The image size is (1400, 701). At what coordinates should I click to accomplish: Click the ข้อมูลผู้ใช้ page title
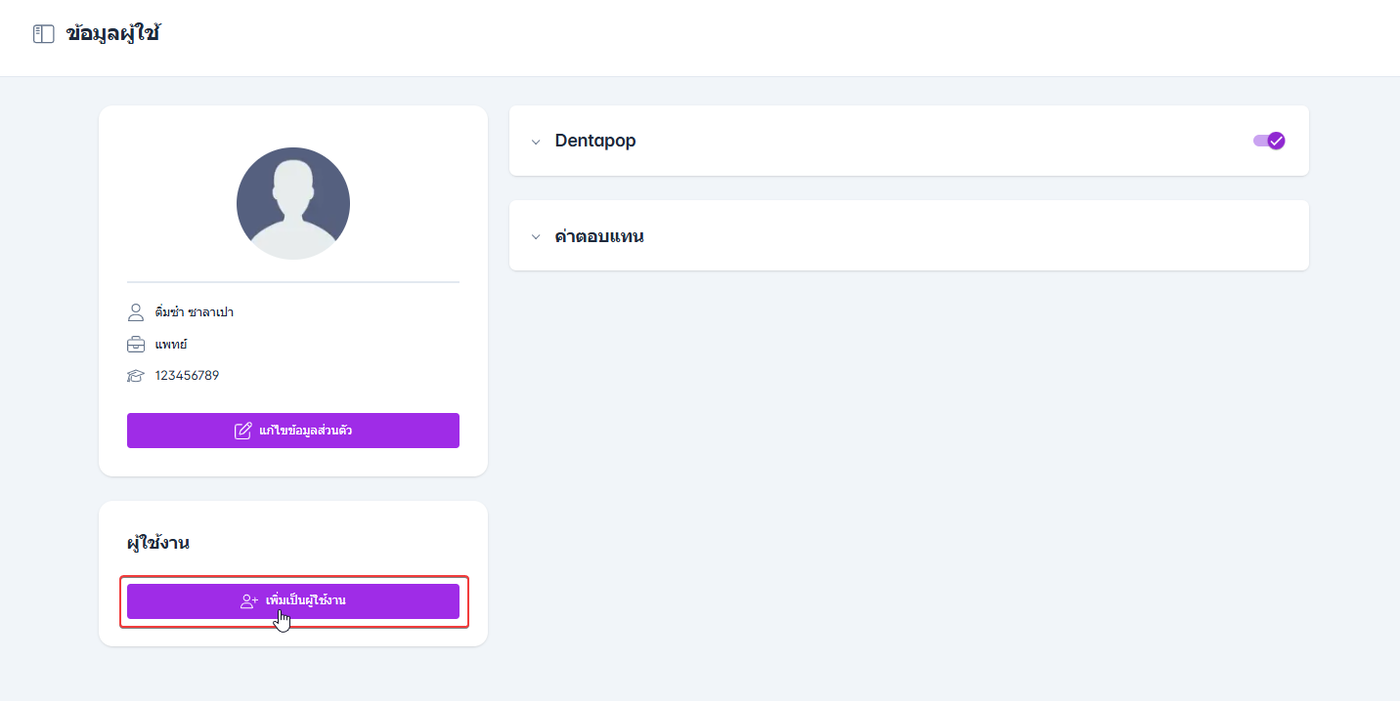click(x=113, y=35)
